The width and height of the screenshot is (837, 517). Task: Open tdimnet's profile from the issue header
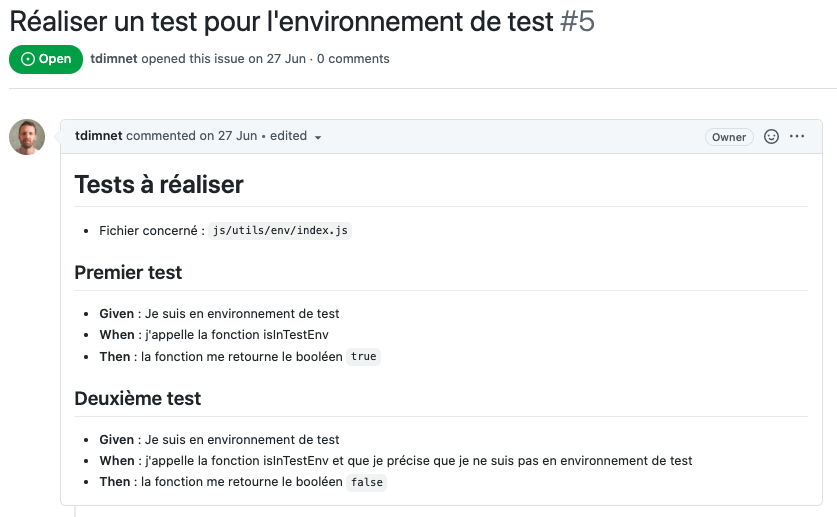coord(113,59)
